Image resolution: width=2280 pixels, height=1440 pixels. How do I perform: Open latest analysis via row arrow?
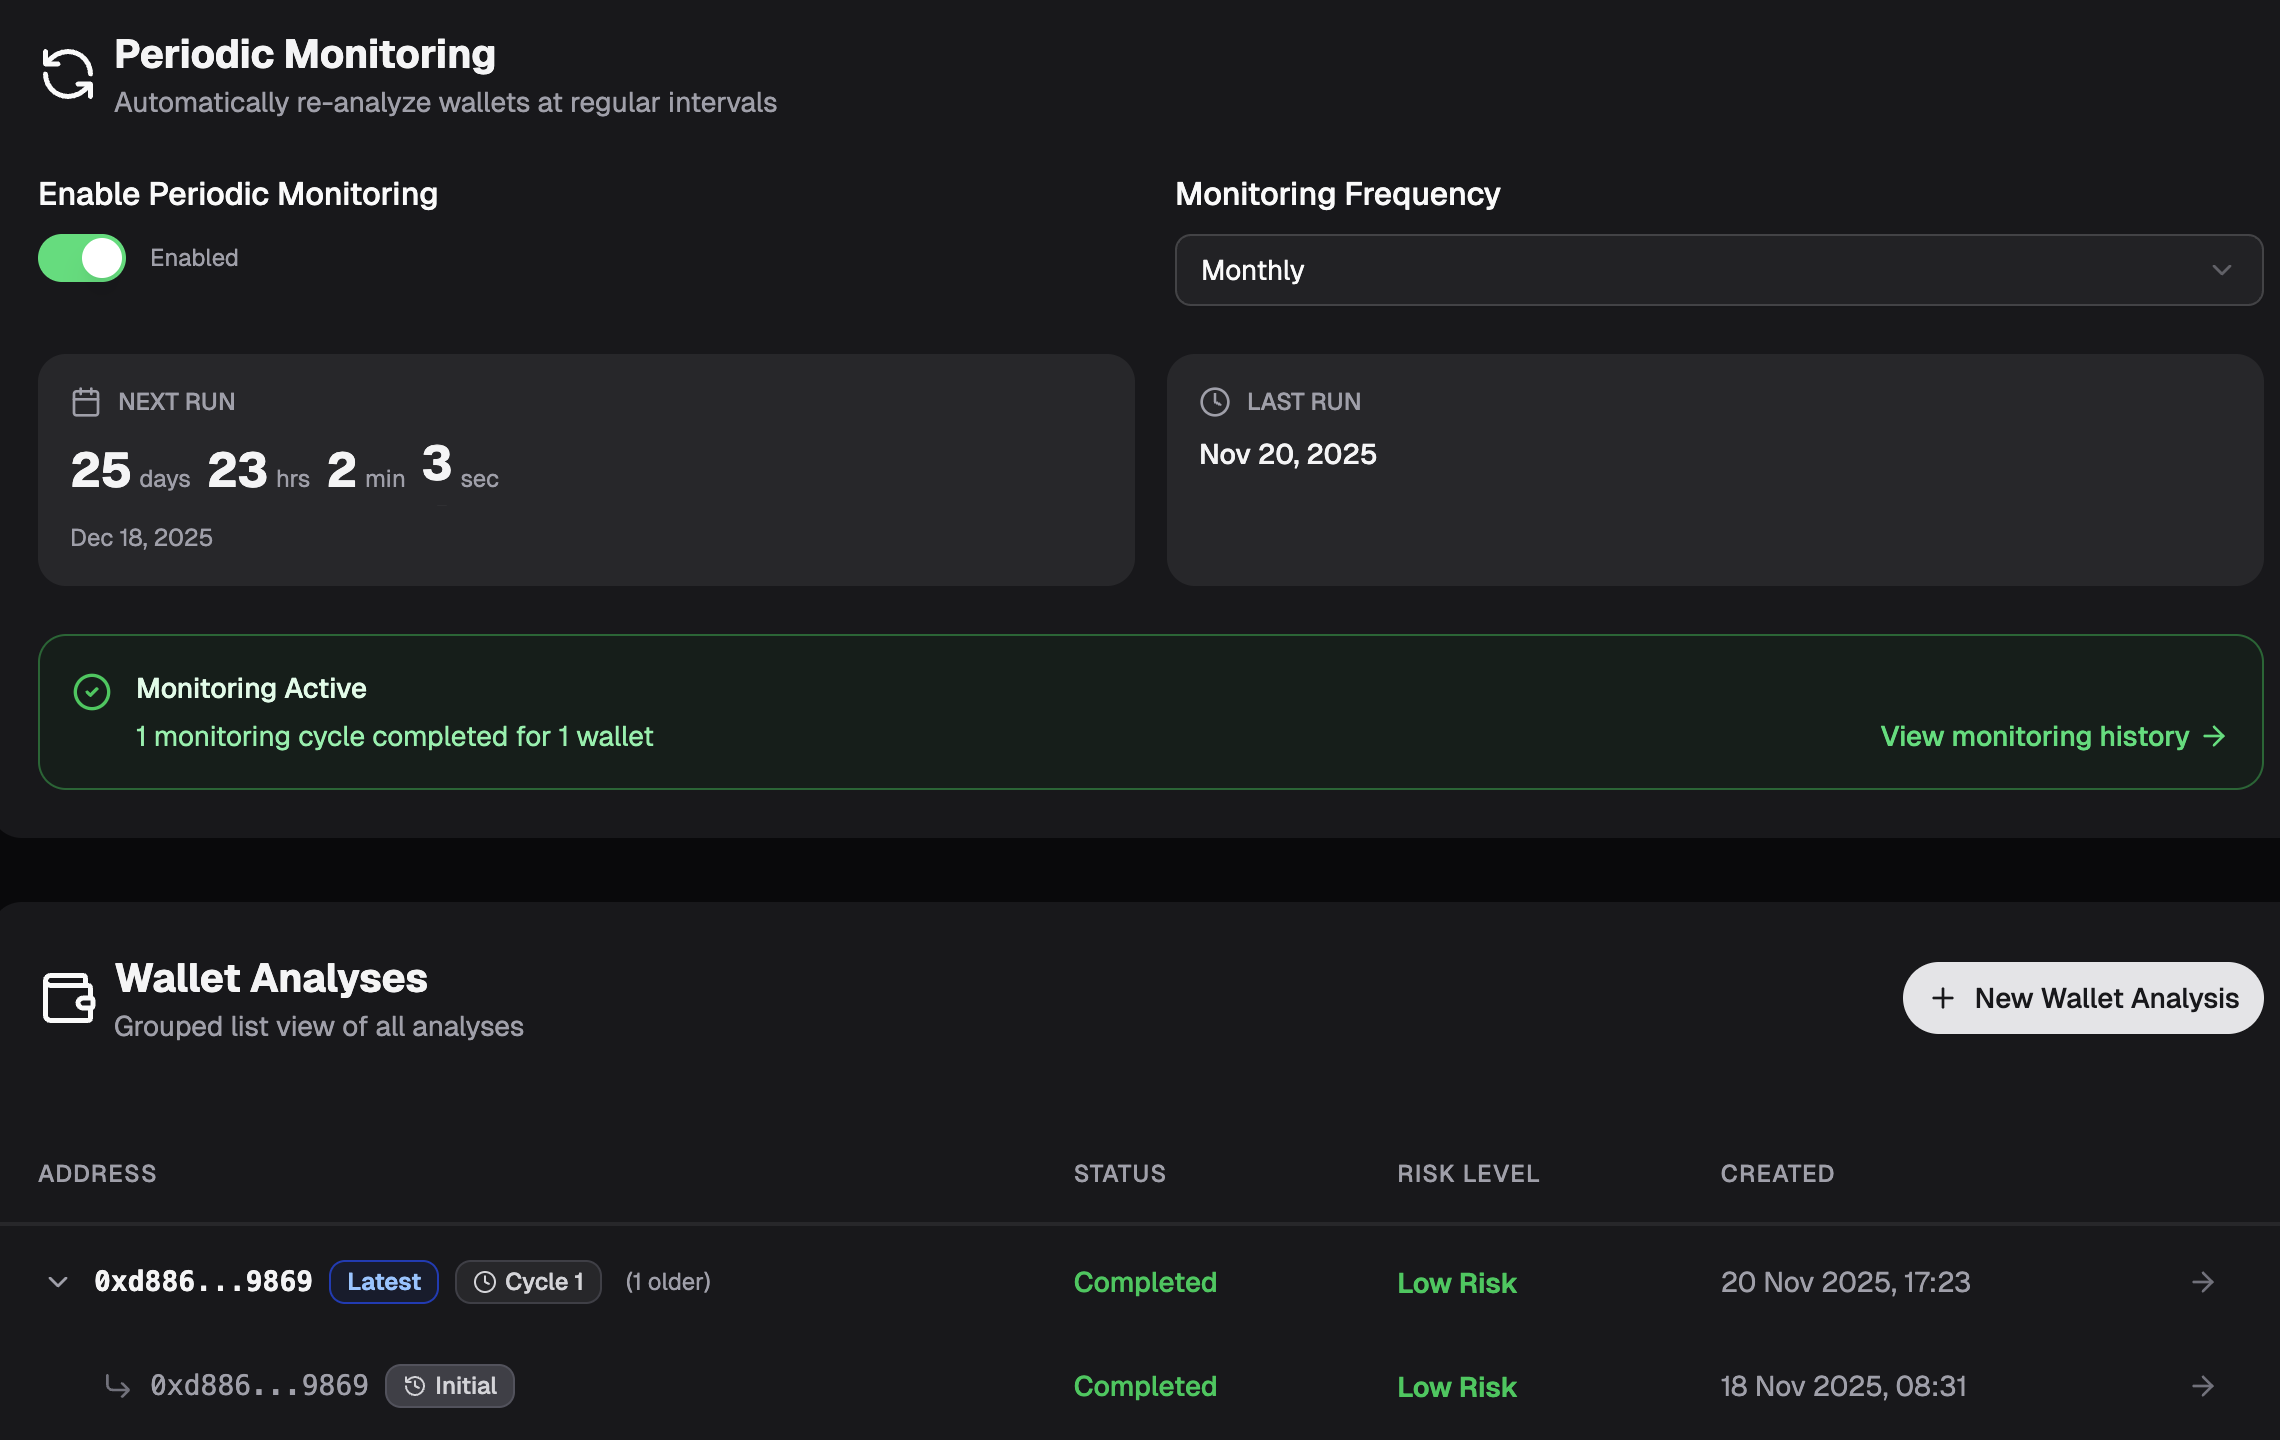pyautogui.click(x=2202, y=1282)
